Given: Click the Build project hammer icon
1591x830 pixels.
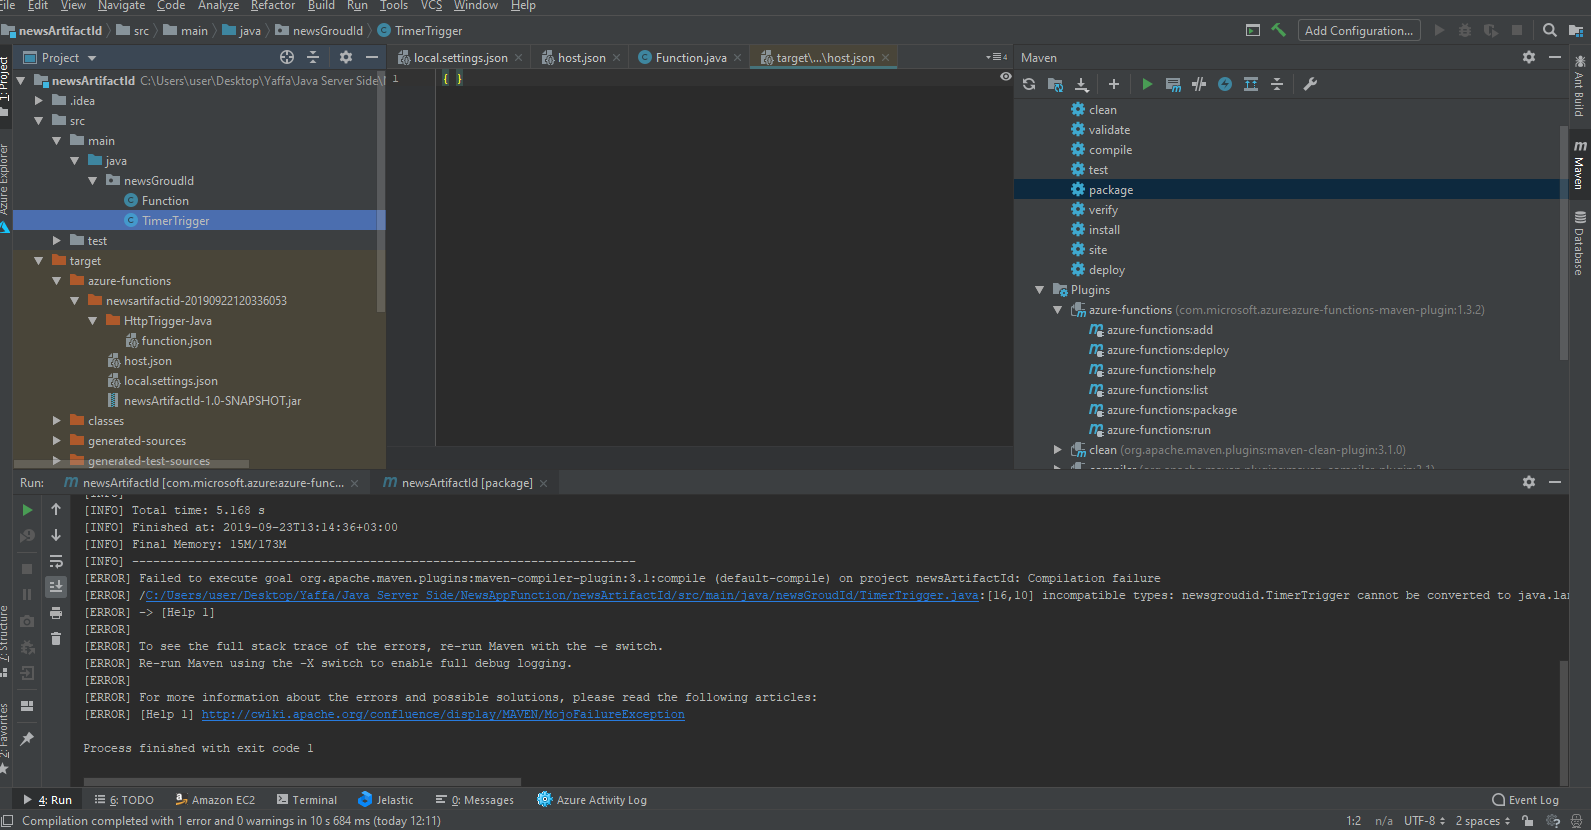Looking at the screenshot, I should click(1278, 31).
